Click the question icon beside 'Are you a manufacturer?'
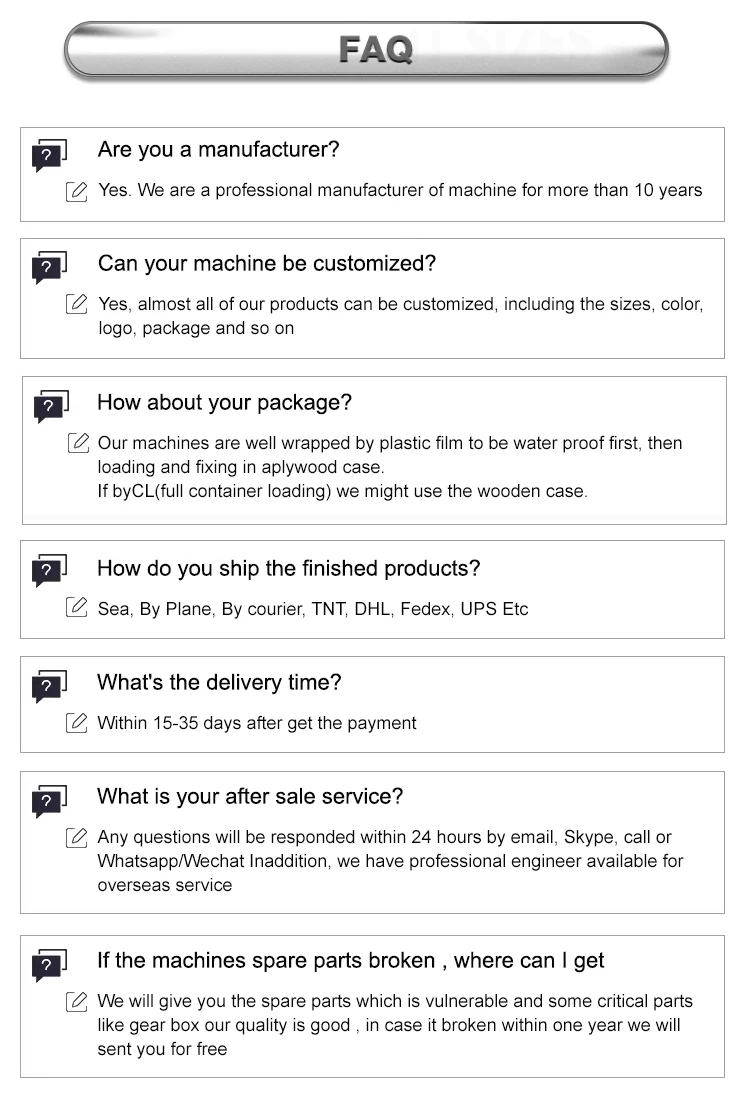Viewport: 750px width, 1111px height. point(49,155)
